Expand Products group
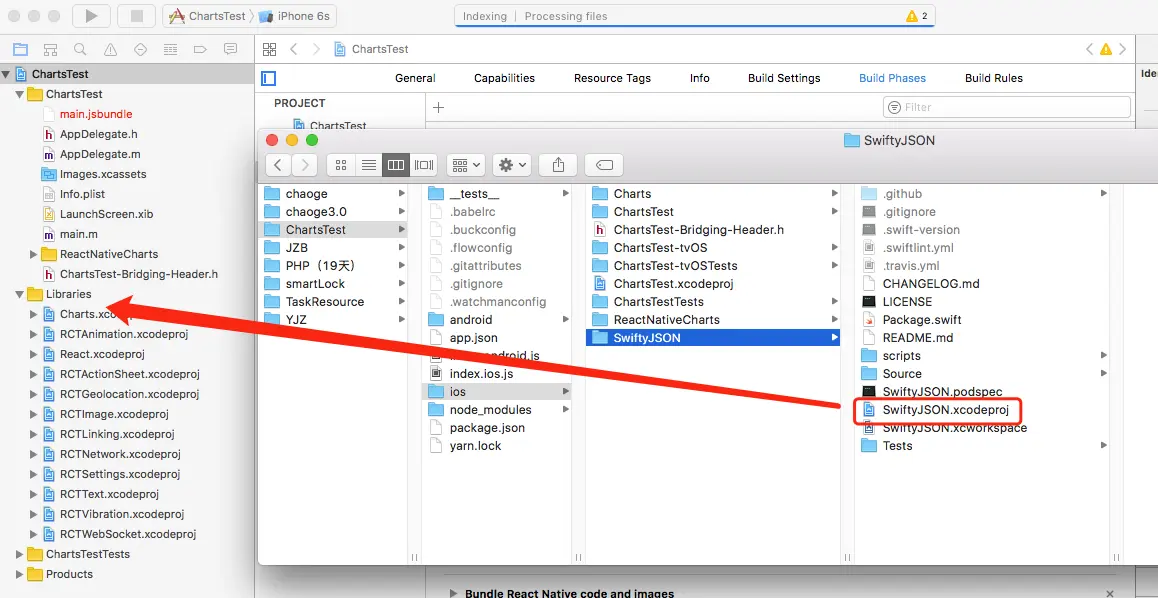Viewport: 1158px width, 598px height. coord(19,574)
